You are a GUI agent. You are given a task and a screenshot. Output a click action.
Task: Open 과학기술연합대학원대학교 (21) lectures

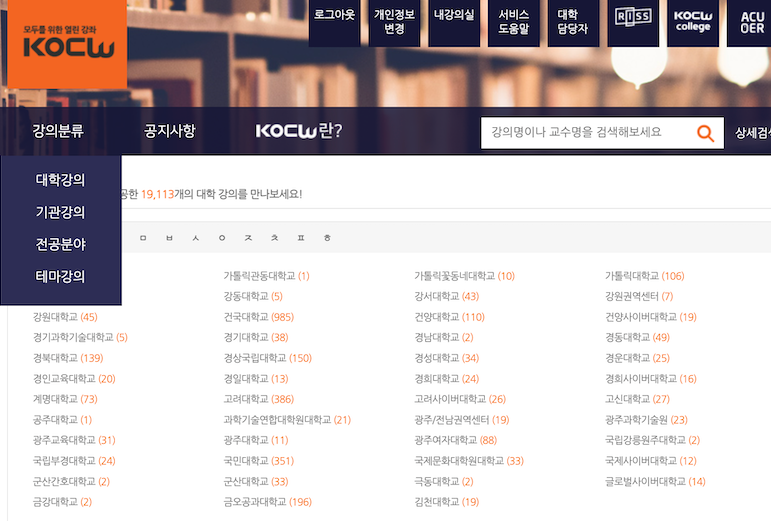pyautogui.click(x=287, y=420)
